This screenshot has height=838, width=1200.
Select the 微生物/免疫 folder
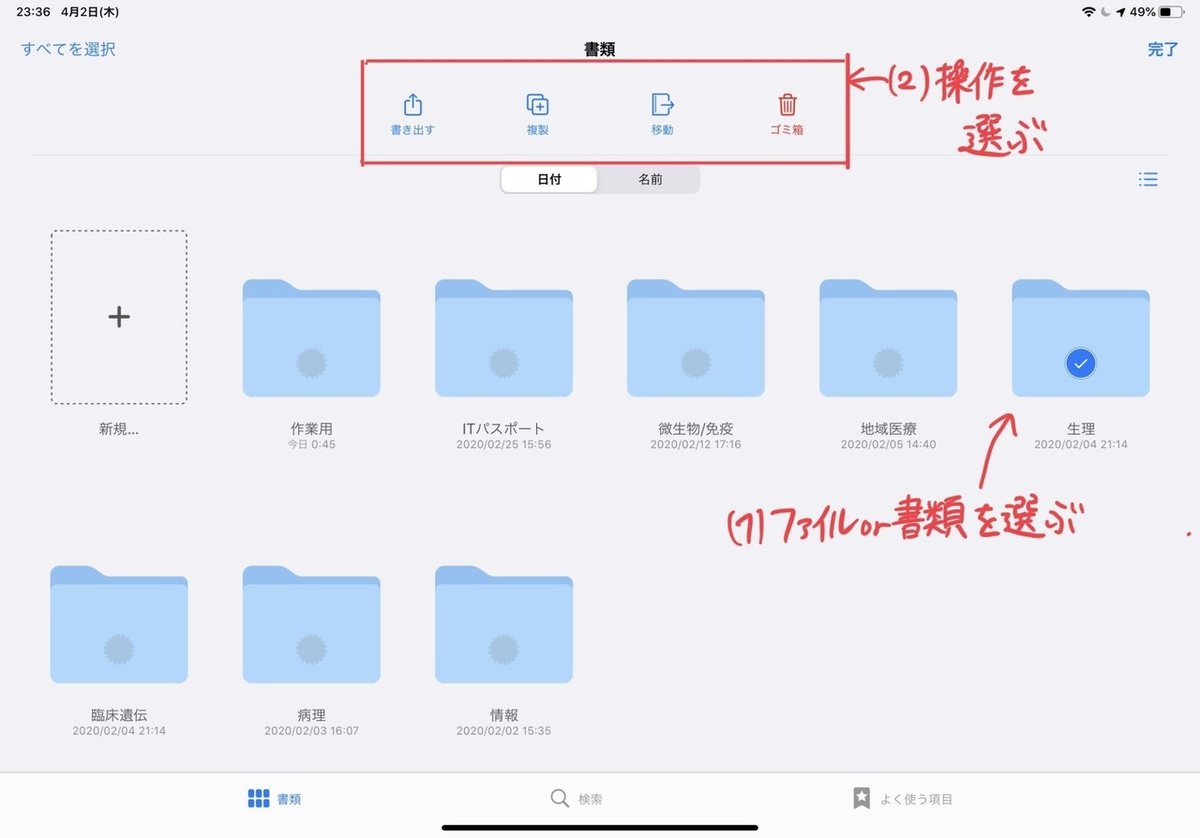(x=695, y=335)
